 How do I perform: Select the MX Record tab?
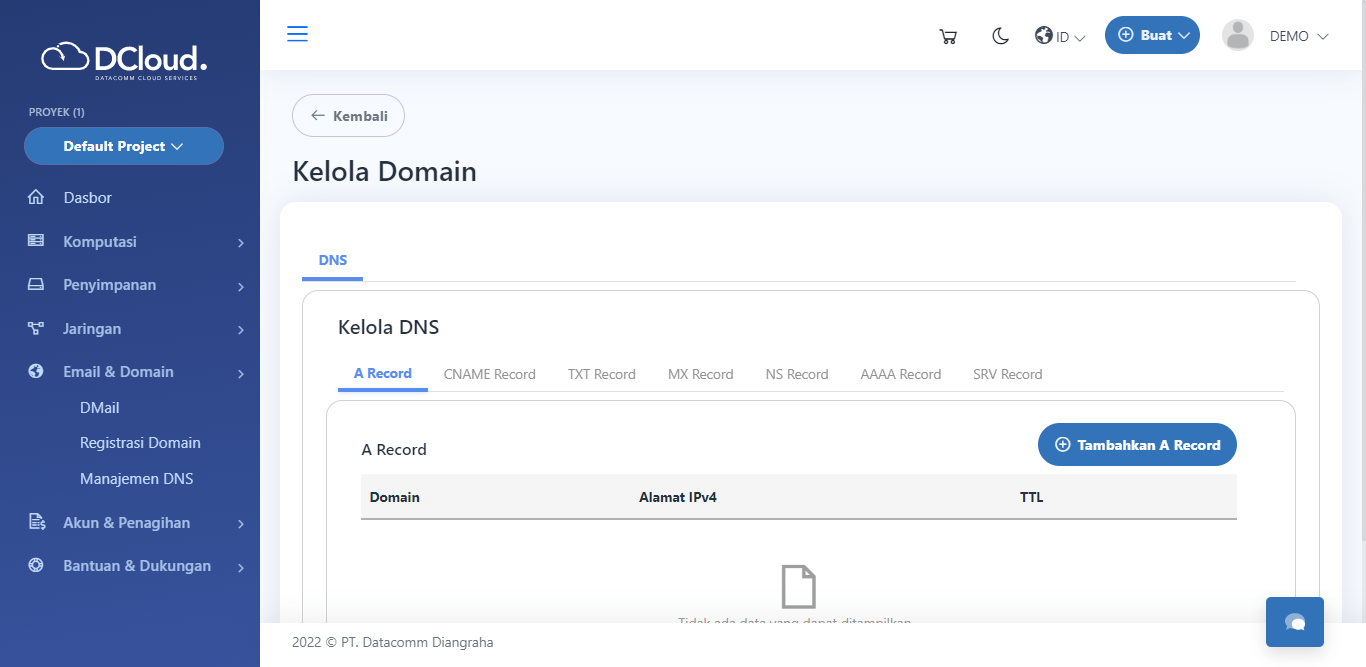(x=700, y=374)
